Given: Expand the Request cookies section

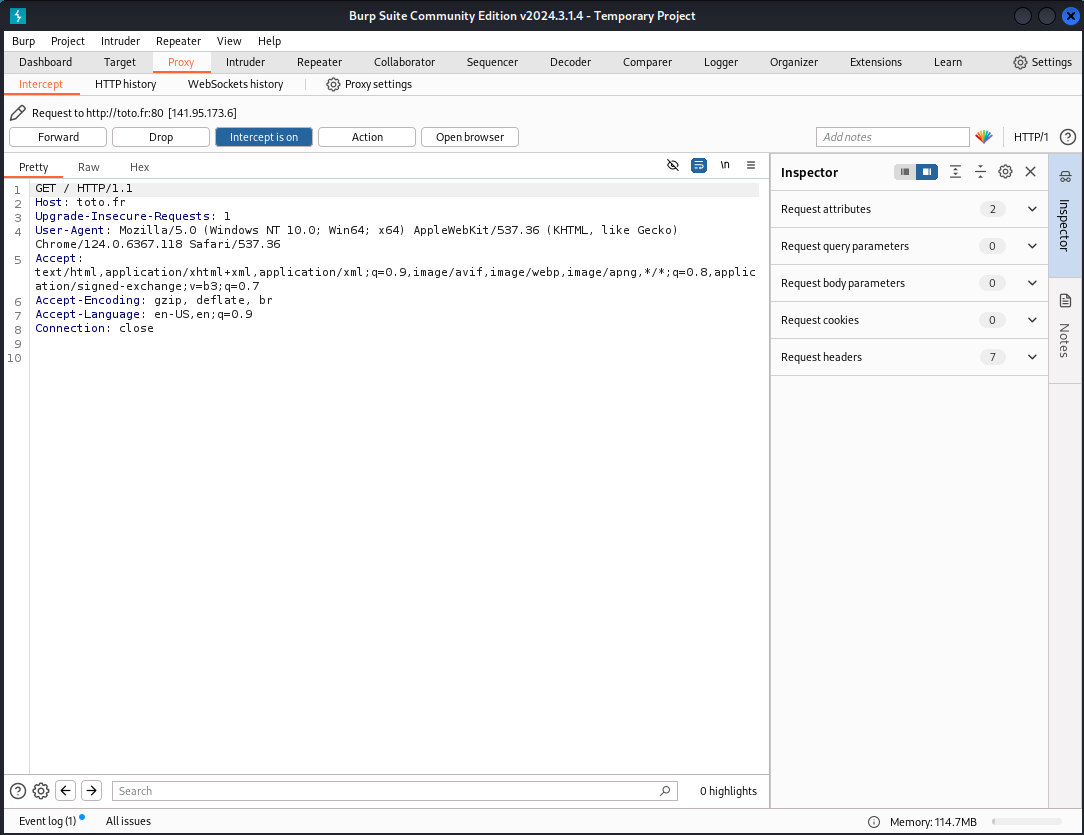Looking at the screenshot, I should (x=1032, y=320).
